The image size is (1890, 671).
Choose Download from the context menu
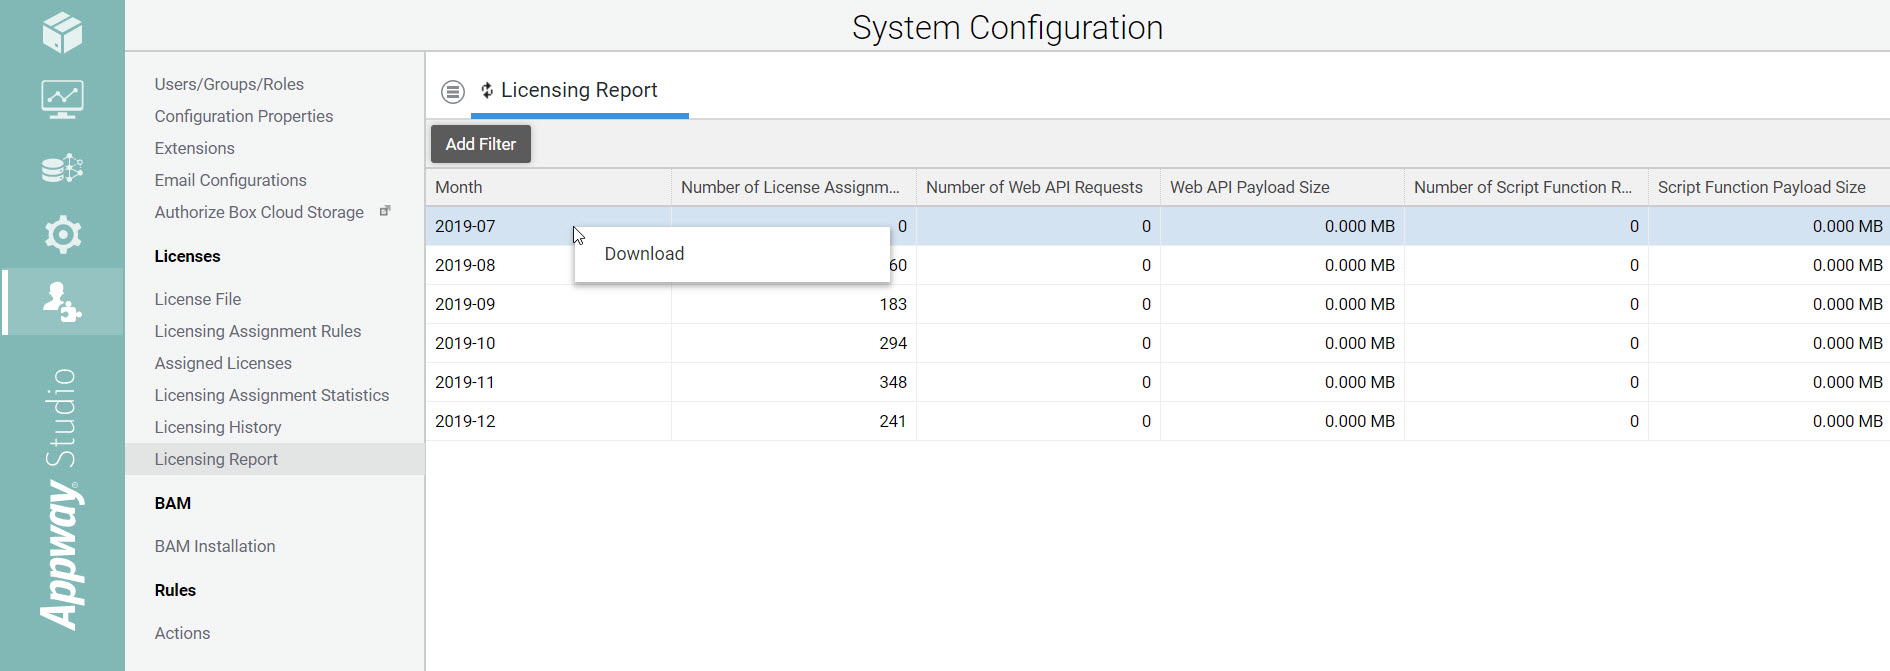[x=644, y=254]
